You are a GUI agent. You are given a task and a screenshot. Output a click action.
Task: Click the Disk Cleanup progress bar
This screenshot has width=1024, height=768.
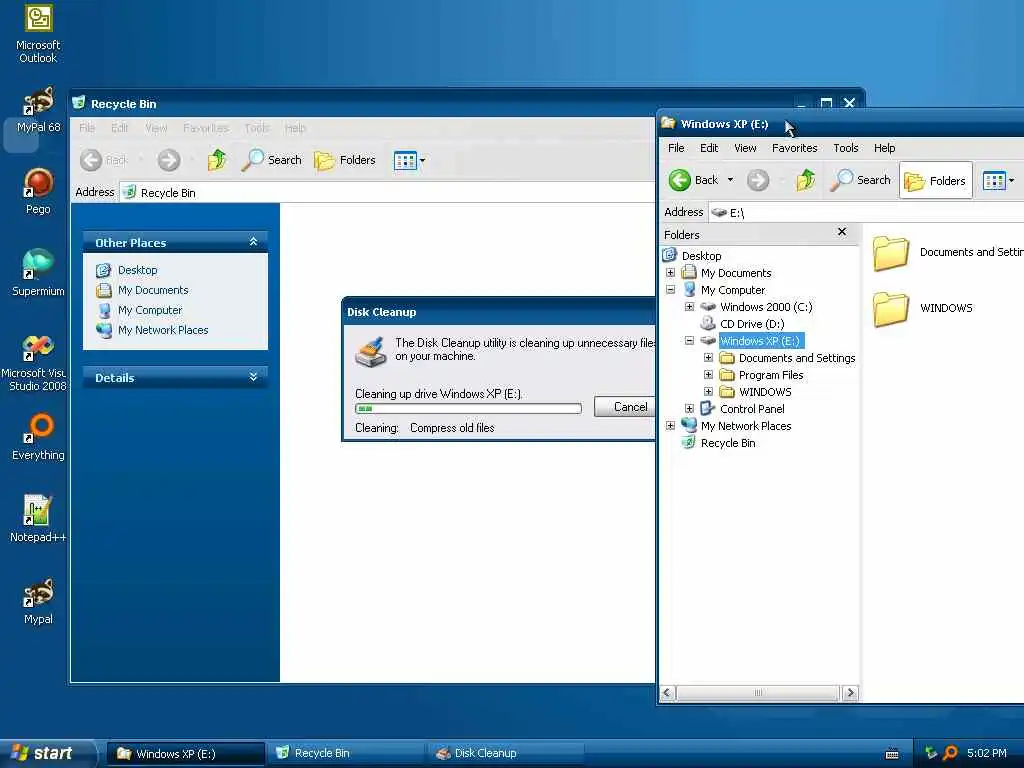468,409
